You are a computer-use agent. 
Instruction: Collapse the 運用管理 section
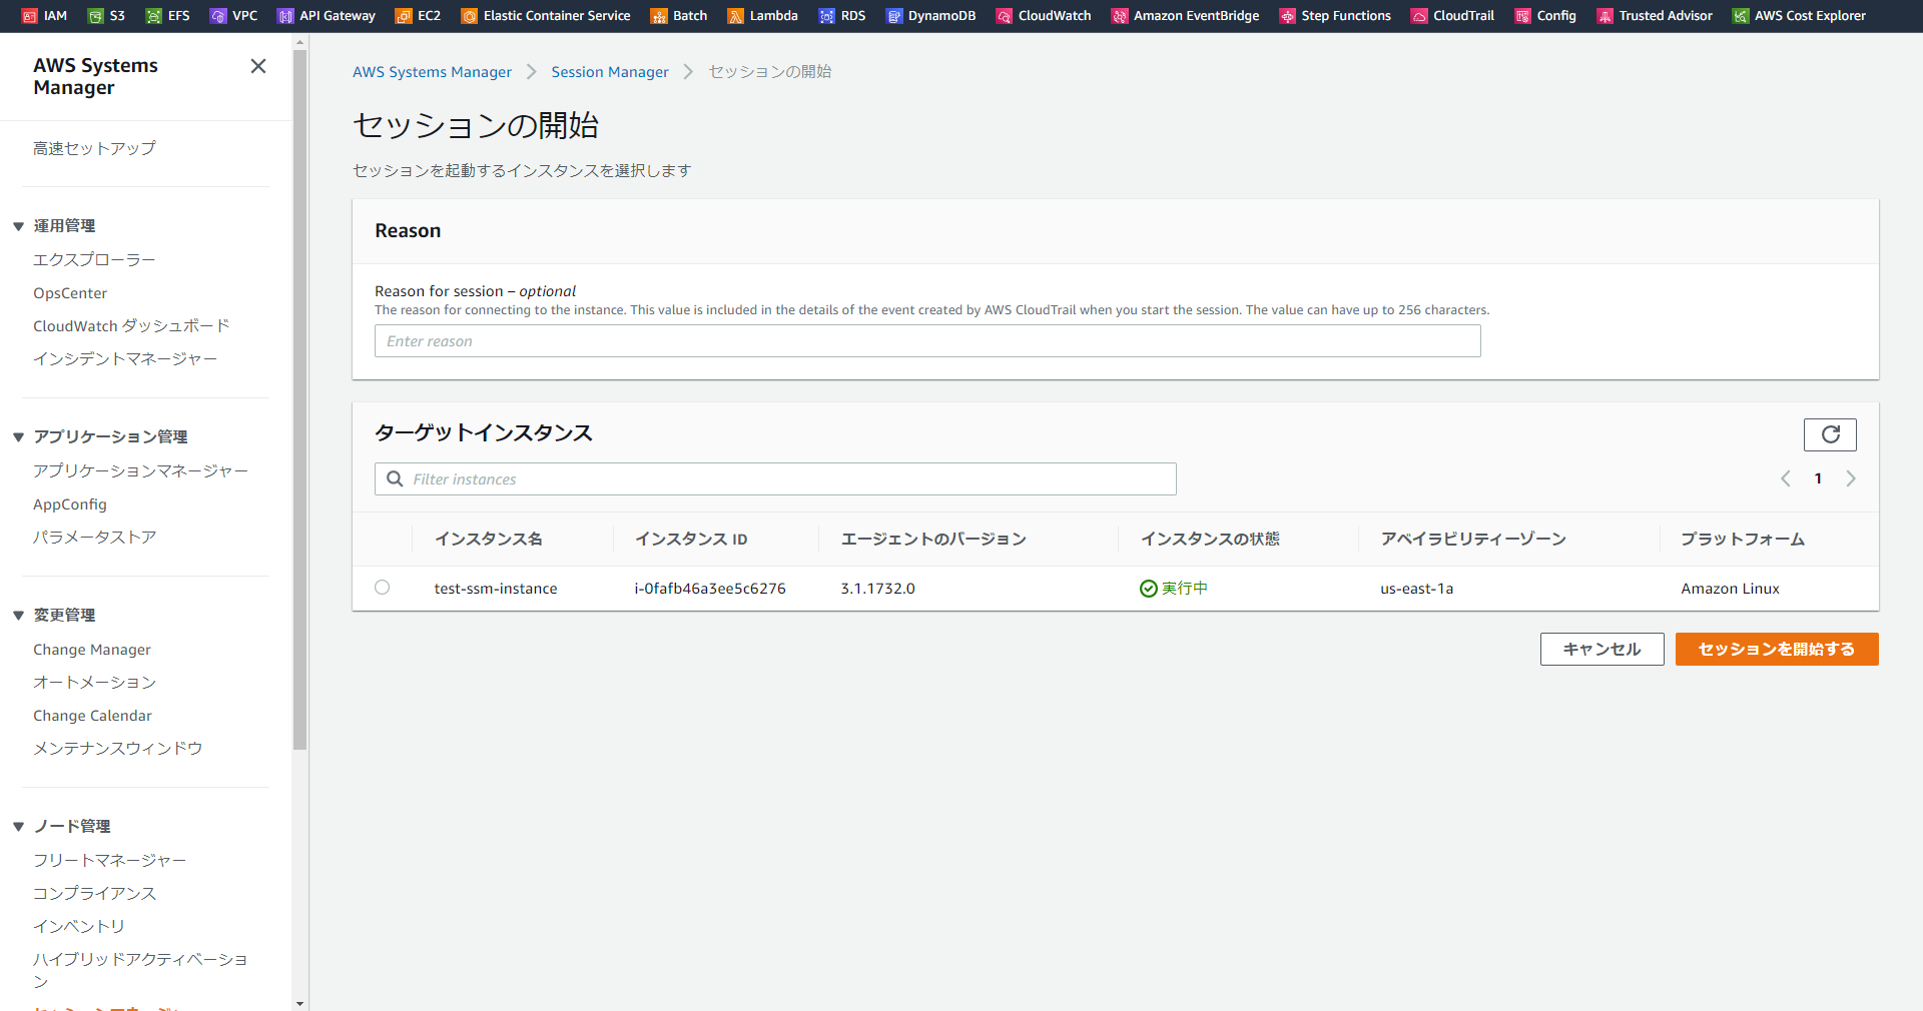[x=17, y=225]
